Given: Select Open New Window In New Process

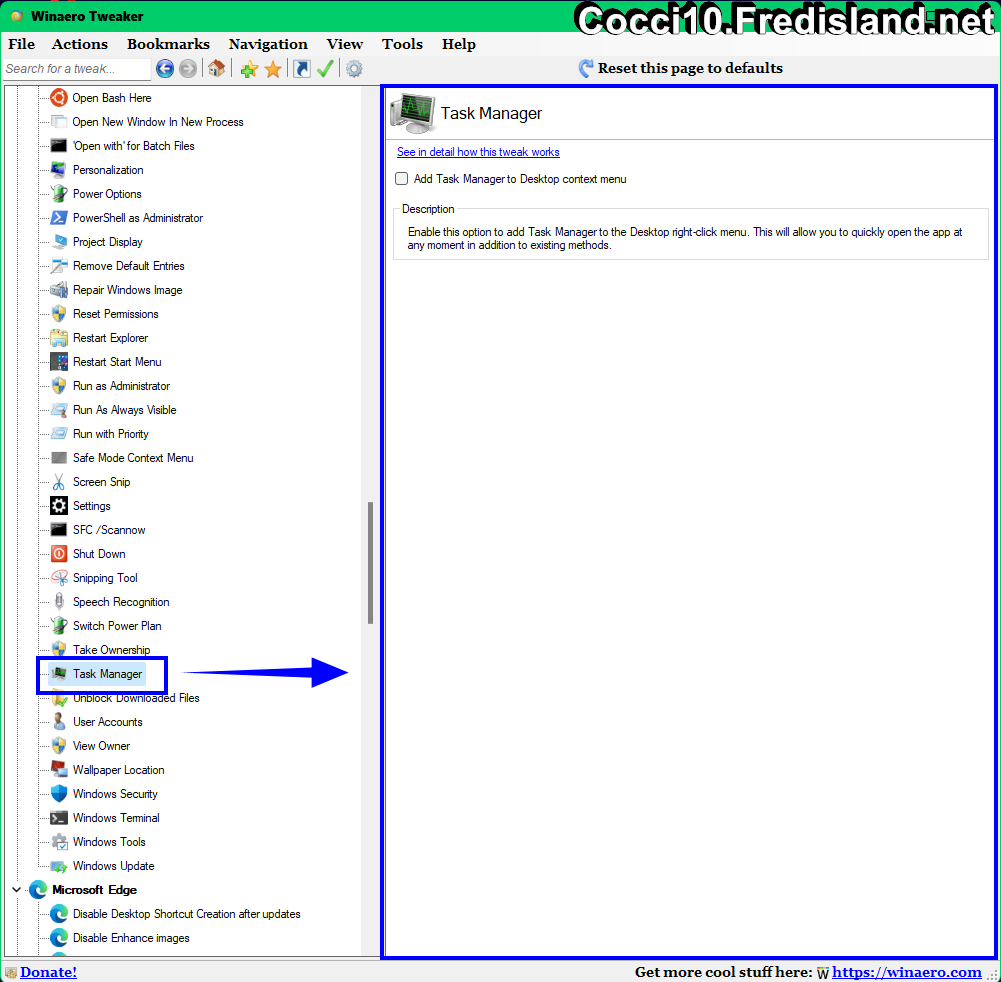Looking at the screenshot, I should coord(158,122).
